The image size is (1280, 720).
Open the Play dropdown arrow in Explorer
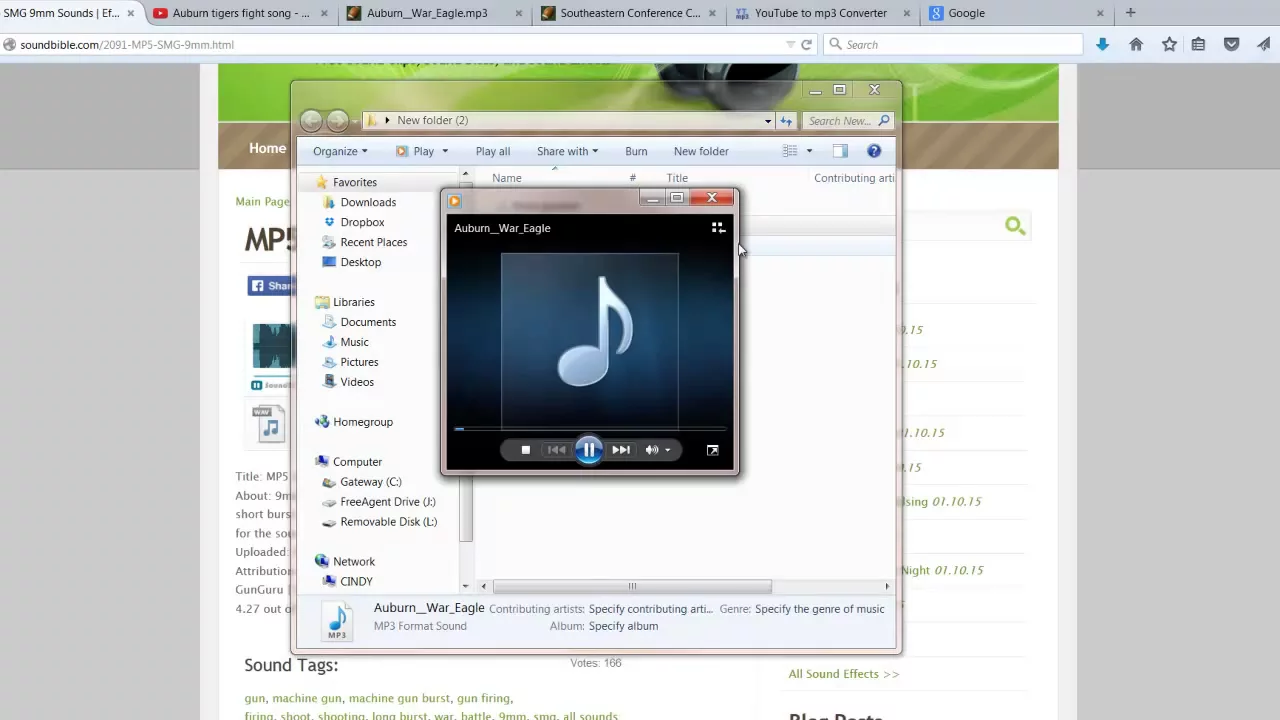click(x=445, y=151)
